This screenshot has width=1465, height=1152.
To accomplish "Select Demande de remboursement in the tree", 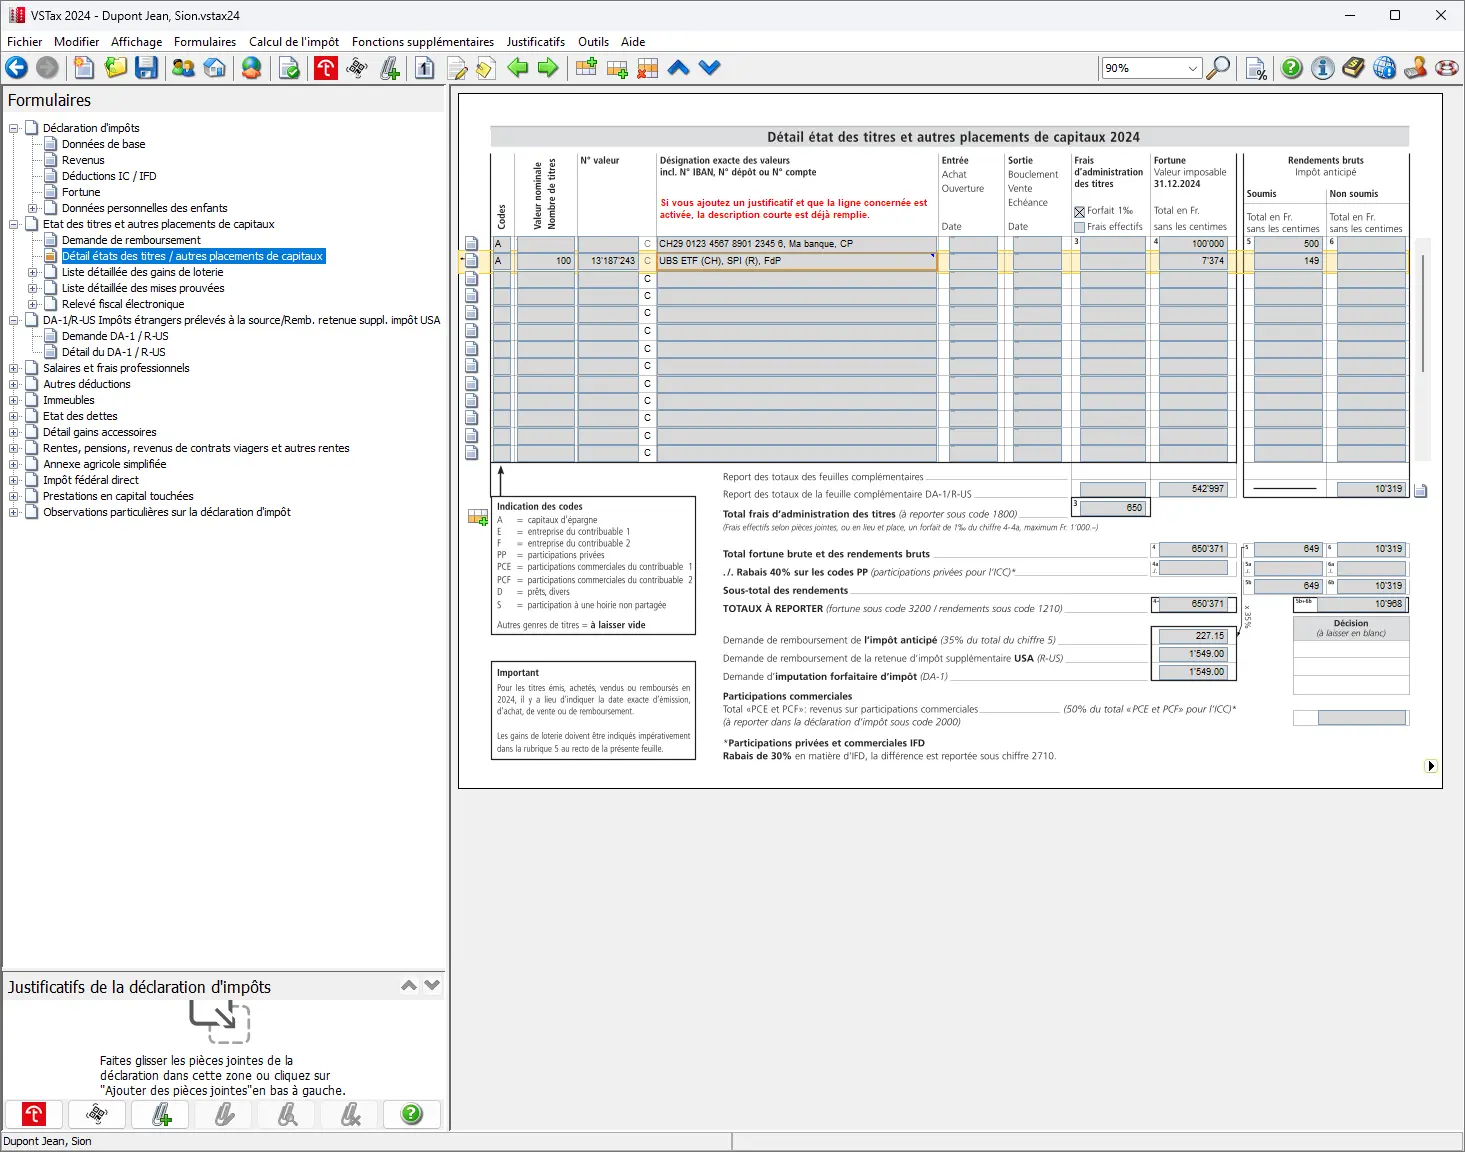I will click(x=131, y=240).
